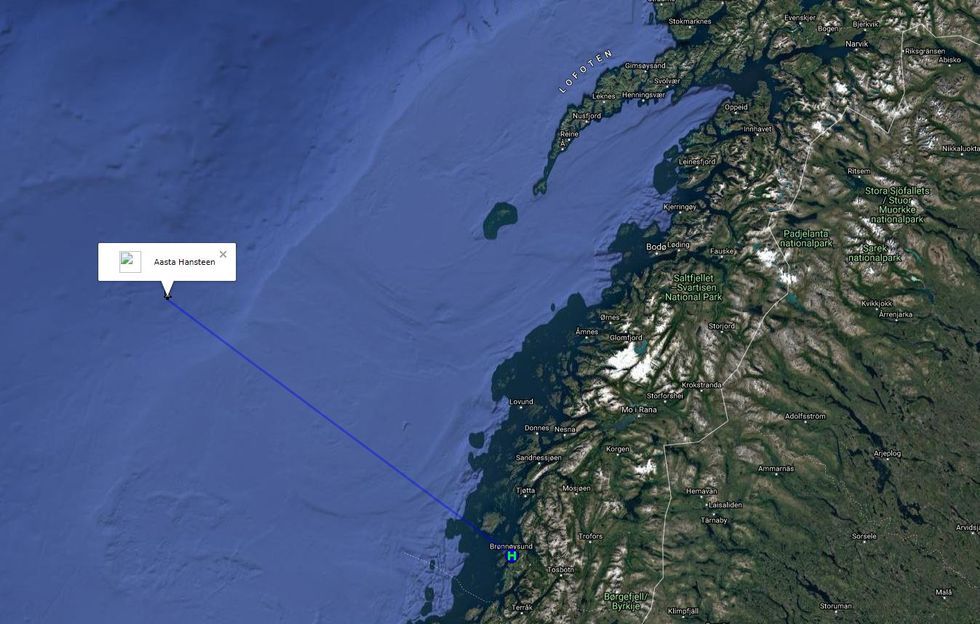Click the Padjelanta nationalpark label

[x=806, y=238]
